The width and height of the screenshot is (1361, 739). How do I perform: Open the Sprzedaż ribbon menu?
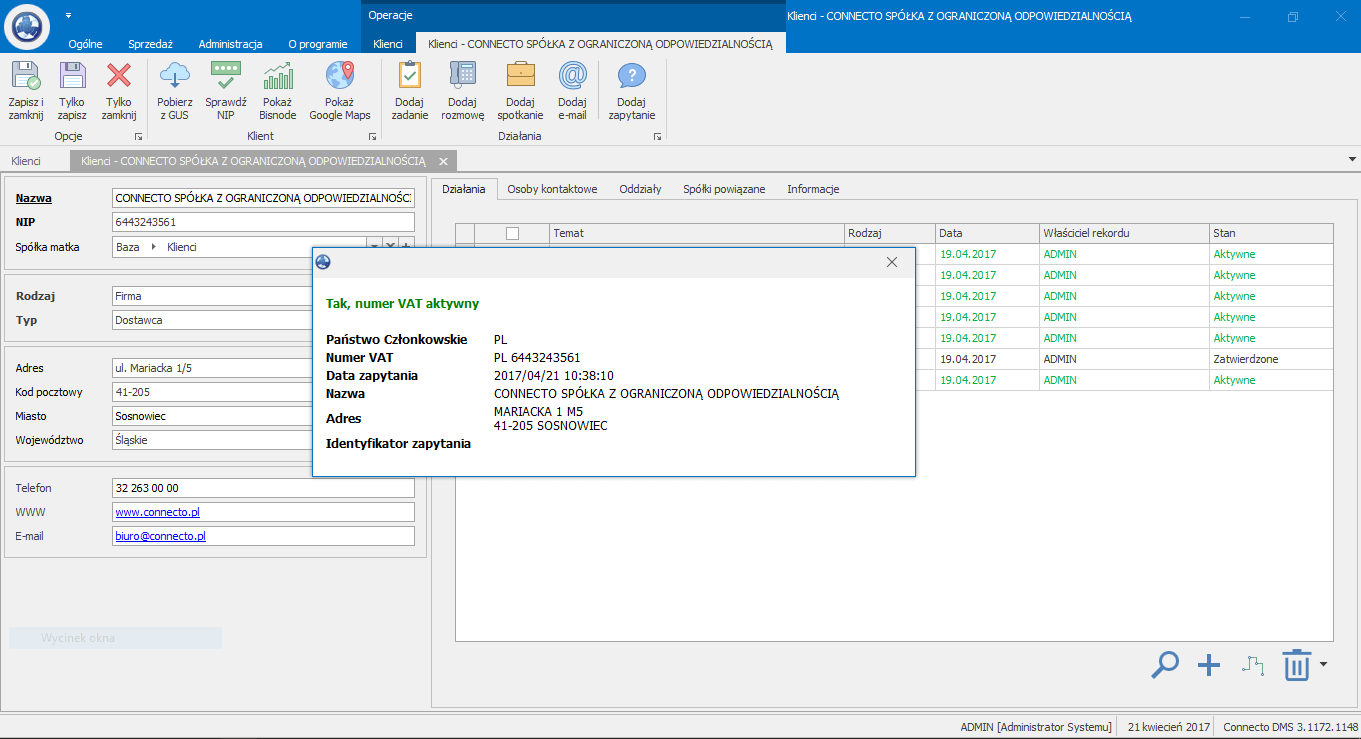[x=150, y=44]
